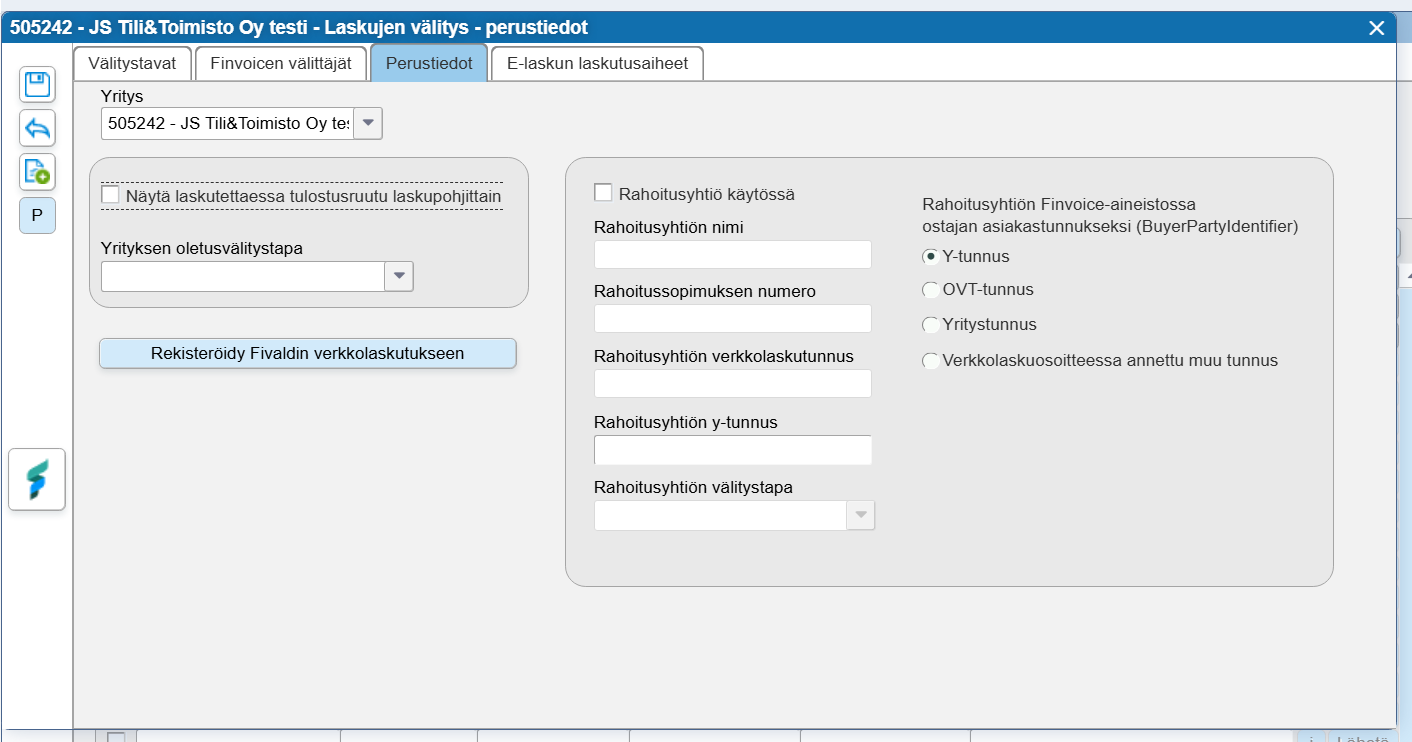Click the P sidebar button

point(37,215)
